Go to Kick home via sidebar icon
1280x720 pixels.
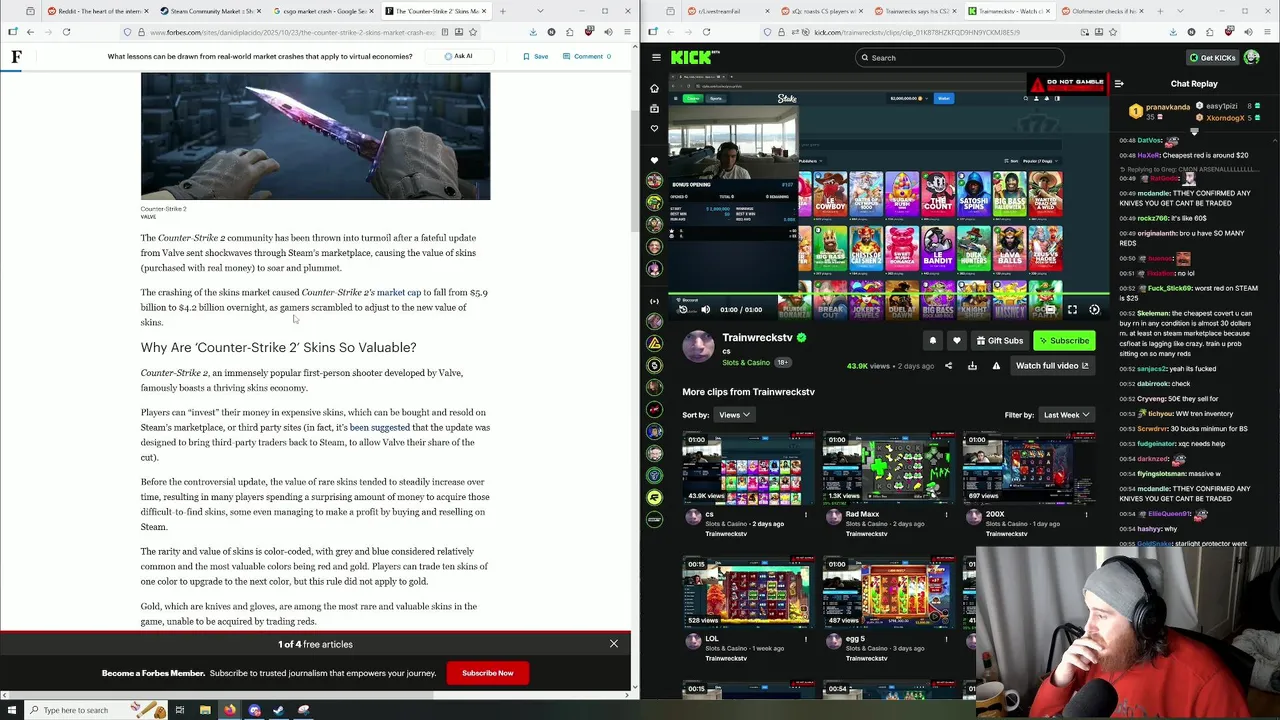pyautogui.click(x=654, y=88)
